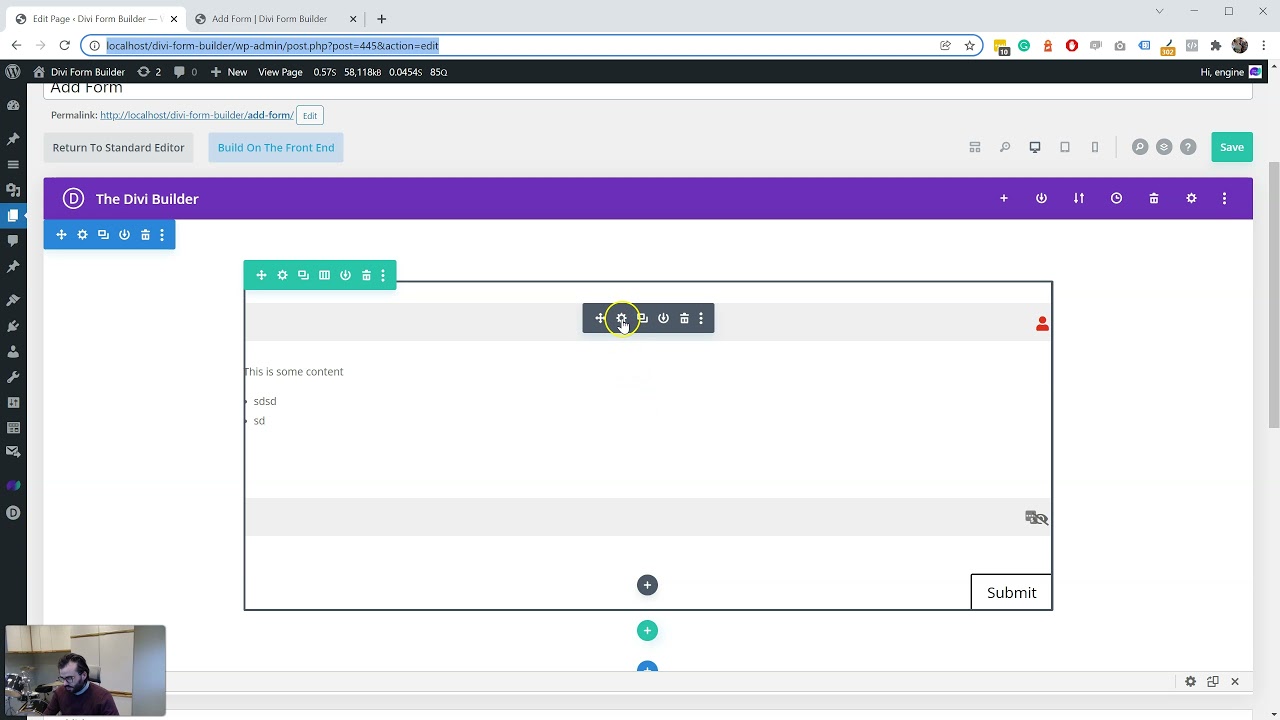Switch to wireframe view

tap(975, 147)
